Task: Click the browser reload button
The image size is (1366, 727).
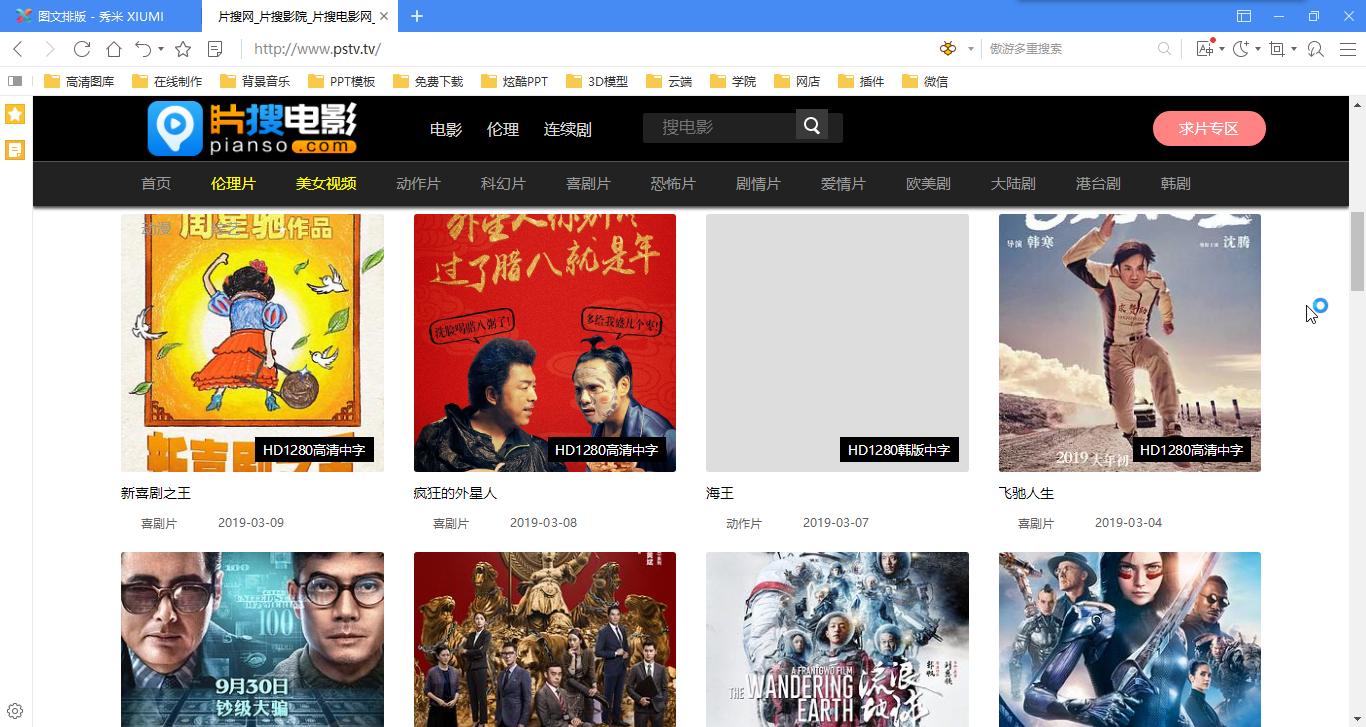Action: [82, 49]
